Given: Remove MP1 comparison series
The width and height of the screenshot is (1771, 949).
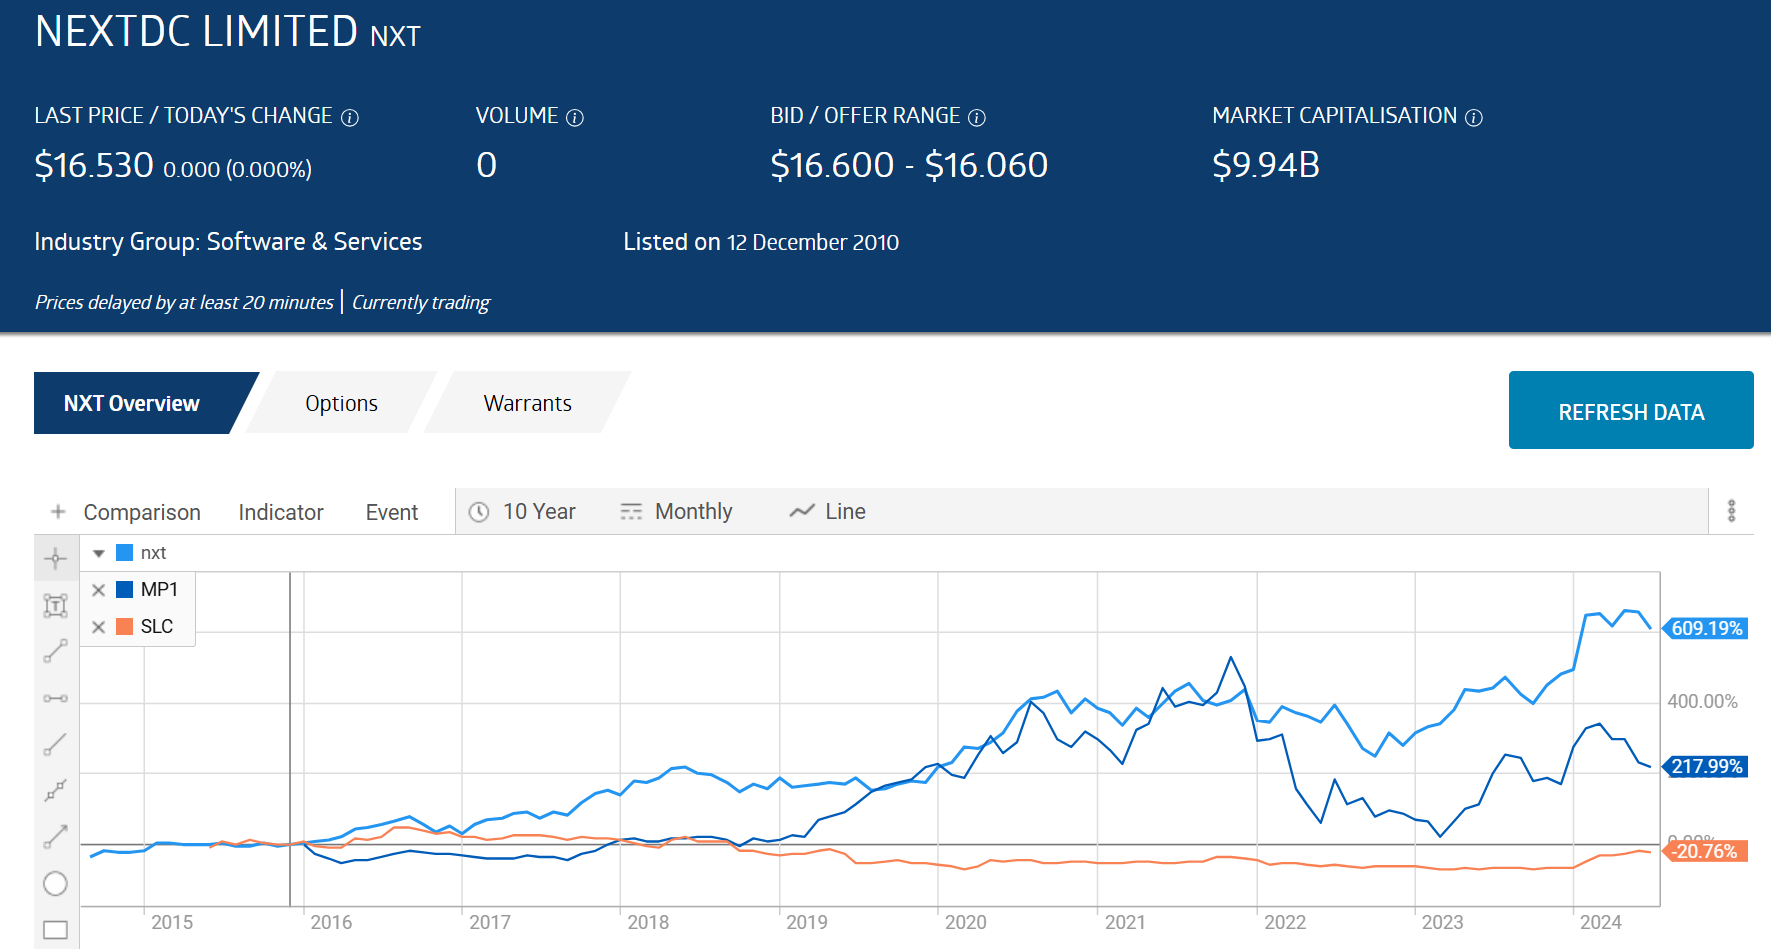Looking at the screenshot, I should coord(98,590).
